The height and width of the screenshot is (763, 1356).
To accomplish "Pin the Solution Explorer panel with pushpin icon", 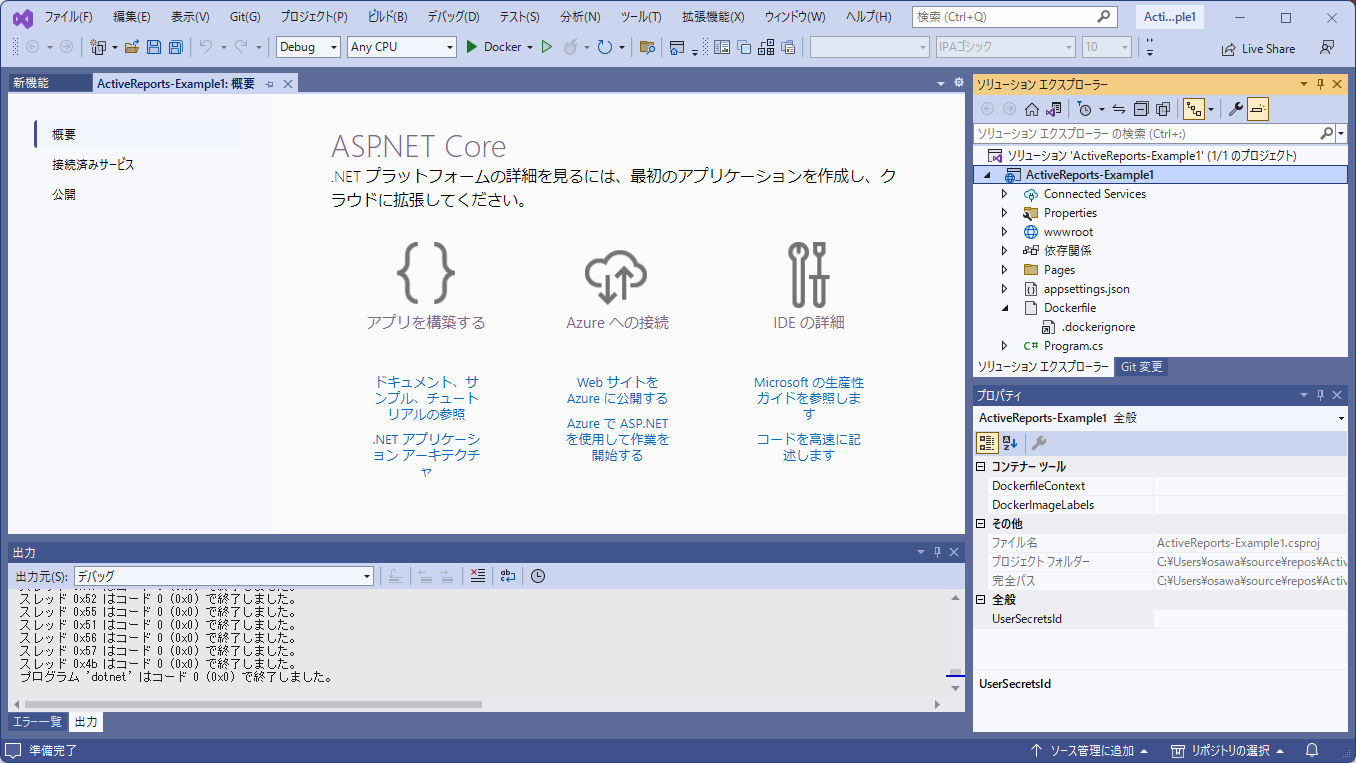I will (x=1320, y=85).
